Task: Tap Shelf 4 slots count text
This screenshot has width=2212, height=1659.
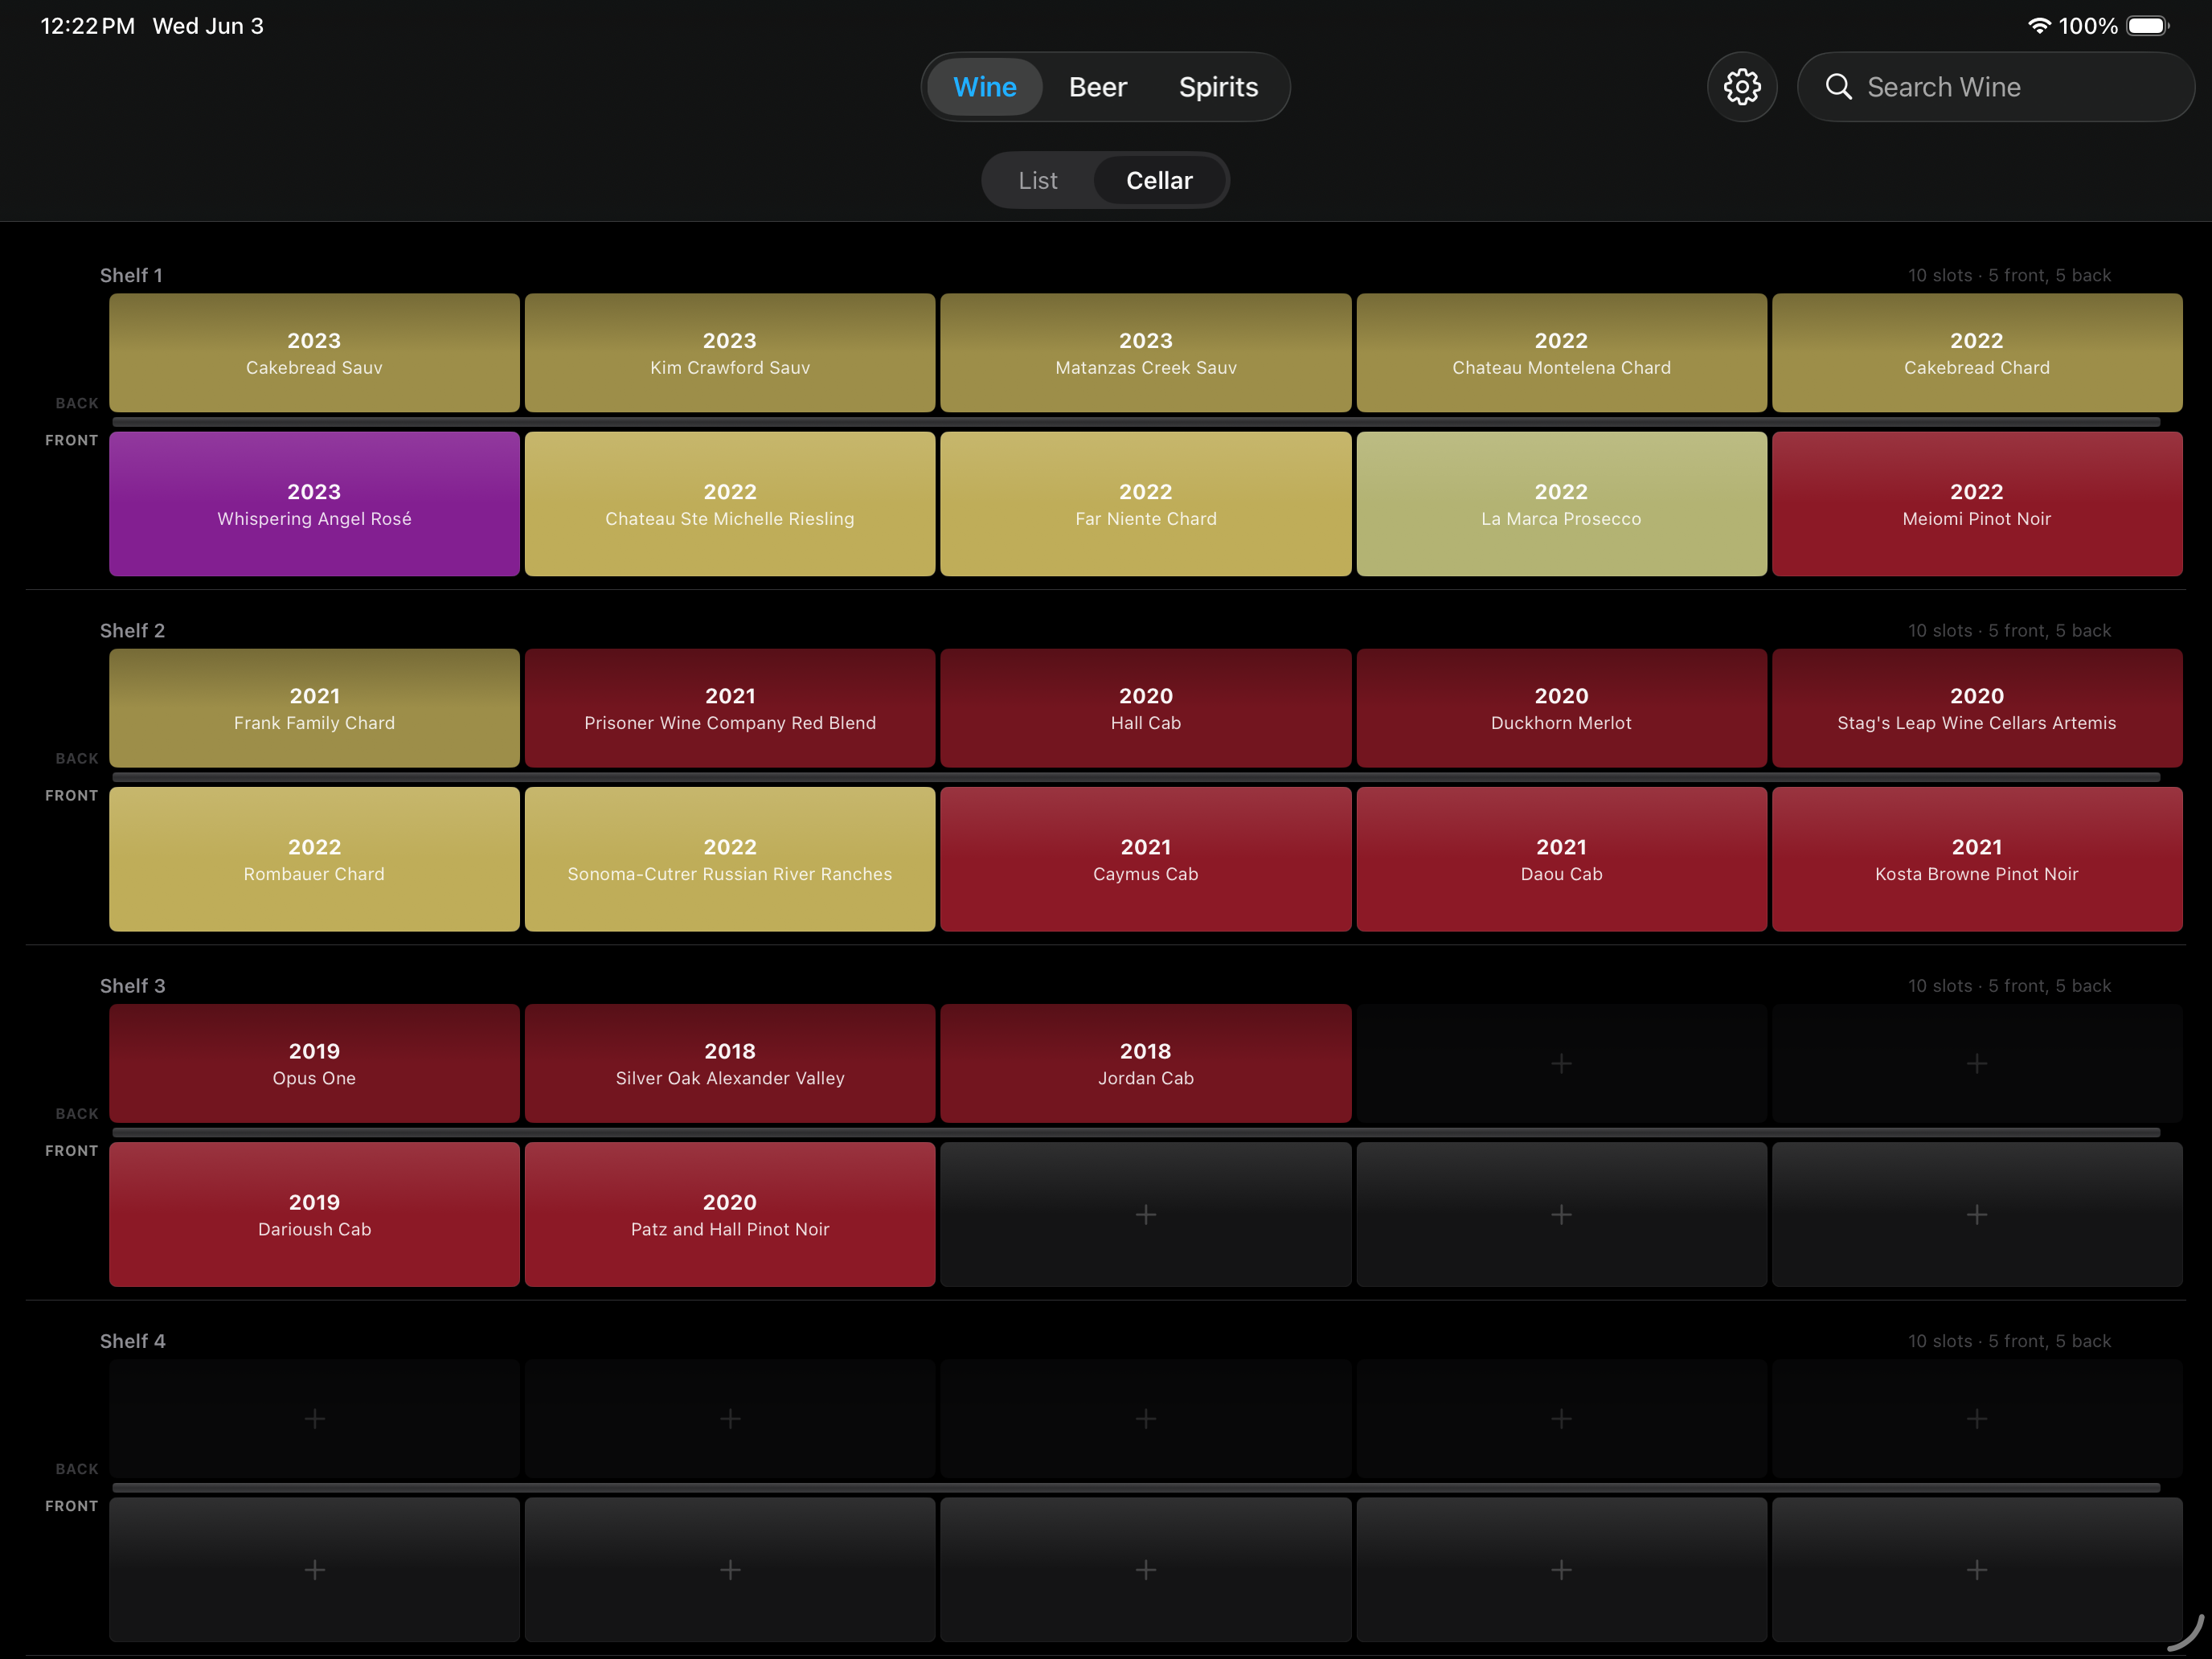Action: click(x=2009, y=1340)
